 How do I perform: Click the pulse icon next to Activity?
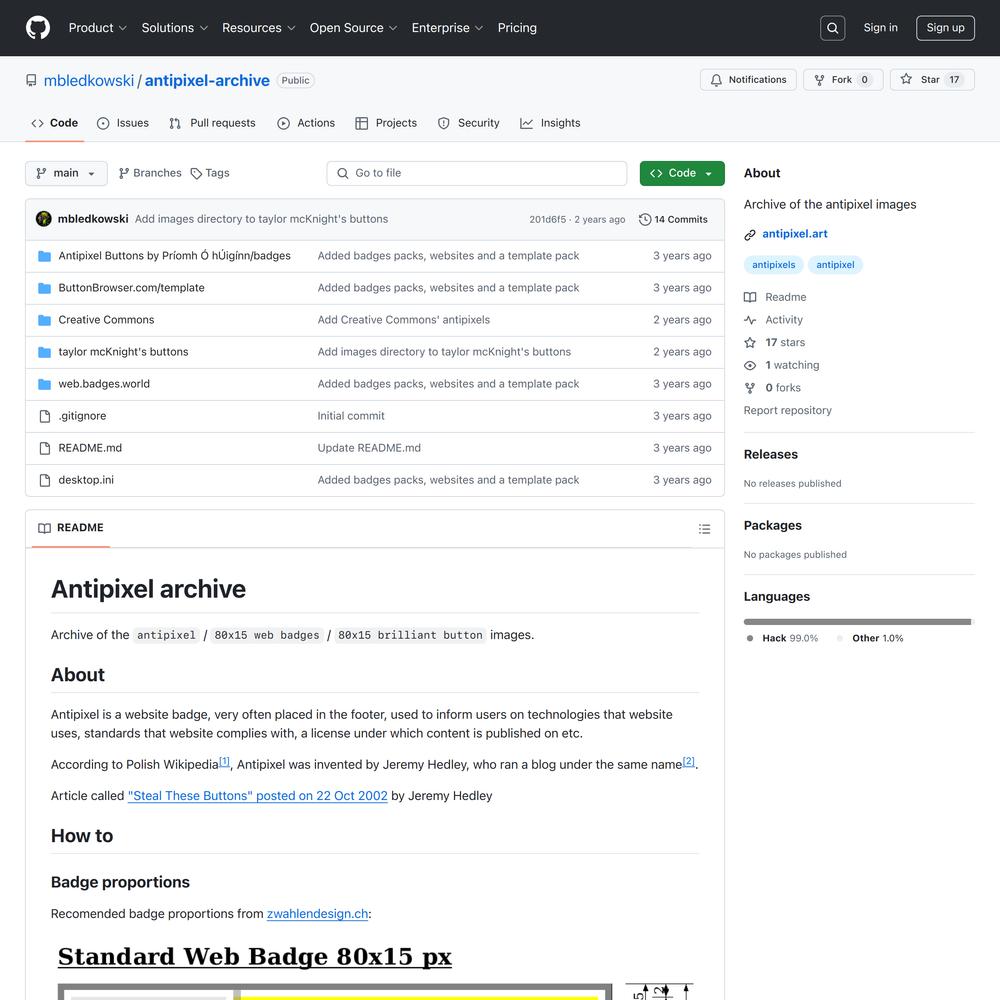pyautogui.click(x=750, y=320)
